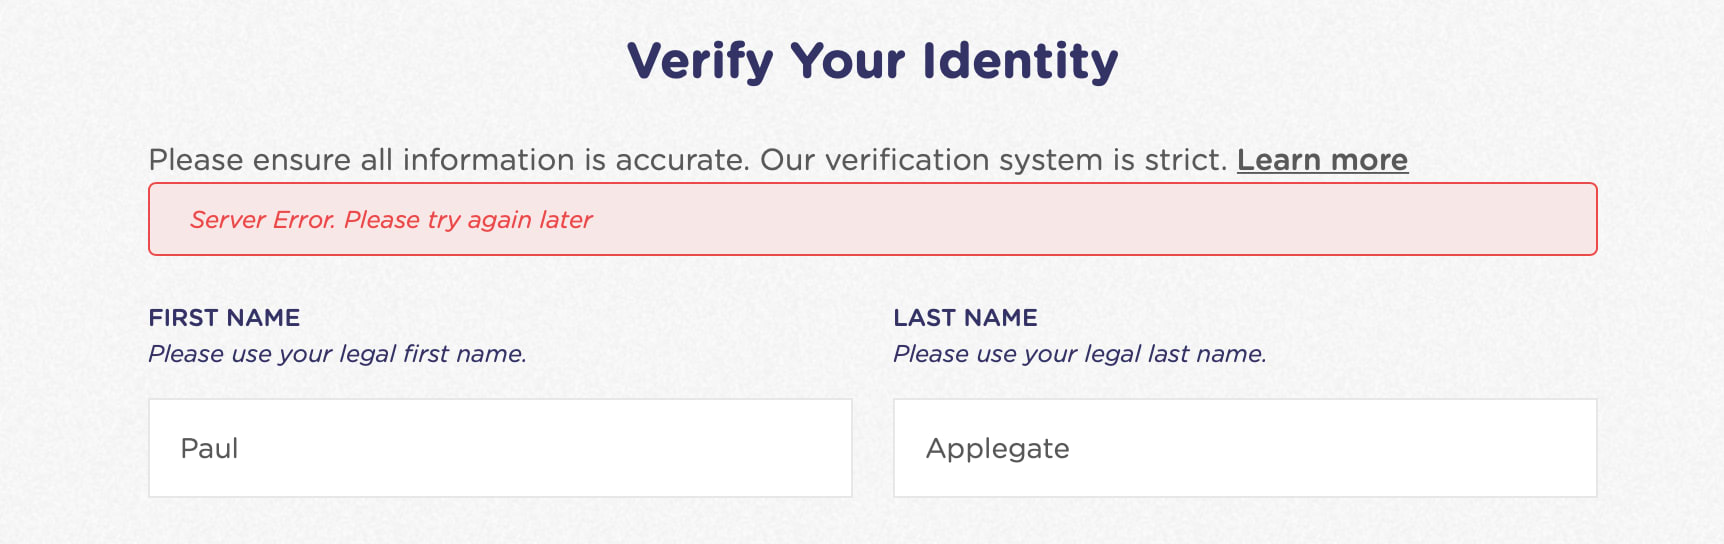Viewport: 1724px width, 544px height.
Task: Click the red Server Error banner
Action: 873,219
